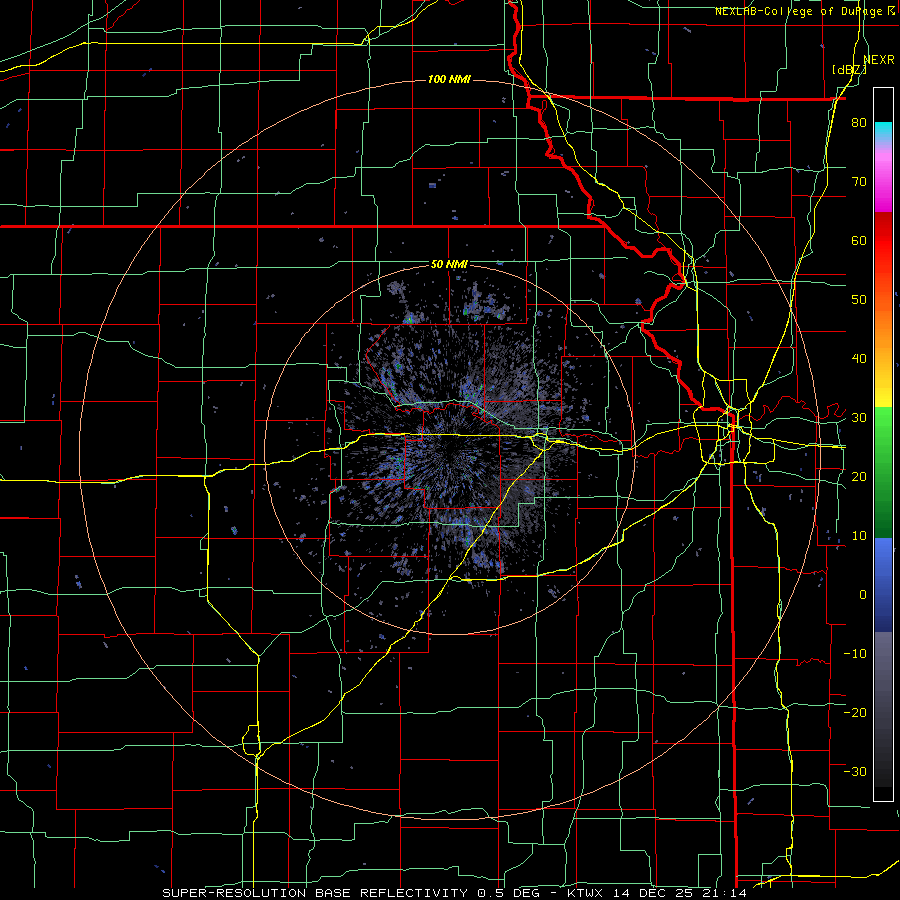Click the blue segment of reflectivity color bar
The height and width of the screenshot is (900, 900).
coord(883,585)
